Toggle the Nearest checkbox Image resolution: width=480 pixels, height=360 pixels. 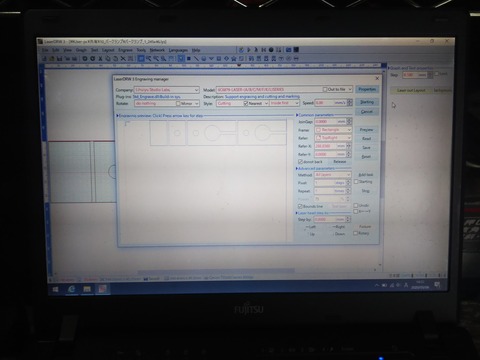point(246,104)
